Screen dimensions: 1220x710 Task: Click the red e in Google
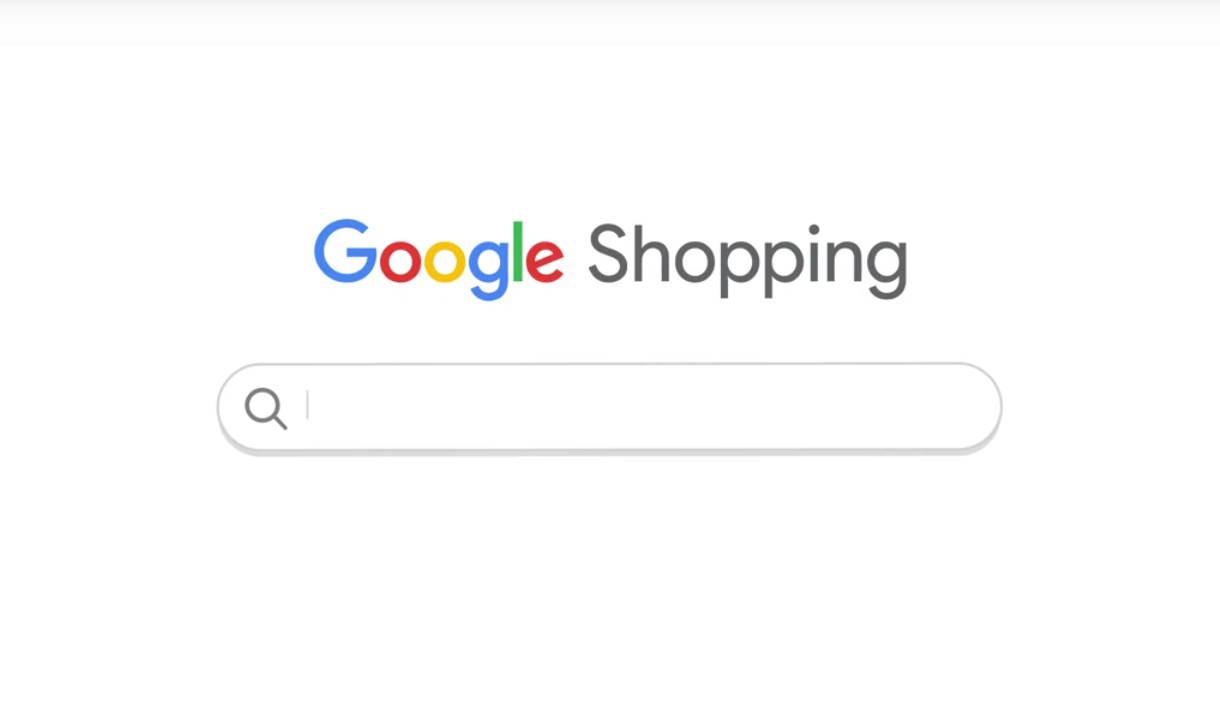click(x=545, y=261)
